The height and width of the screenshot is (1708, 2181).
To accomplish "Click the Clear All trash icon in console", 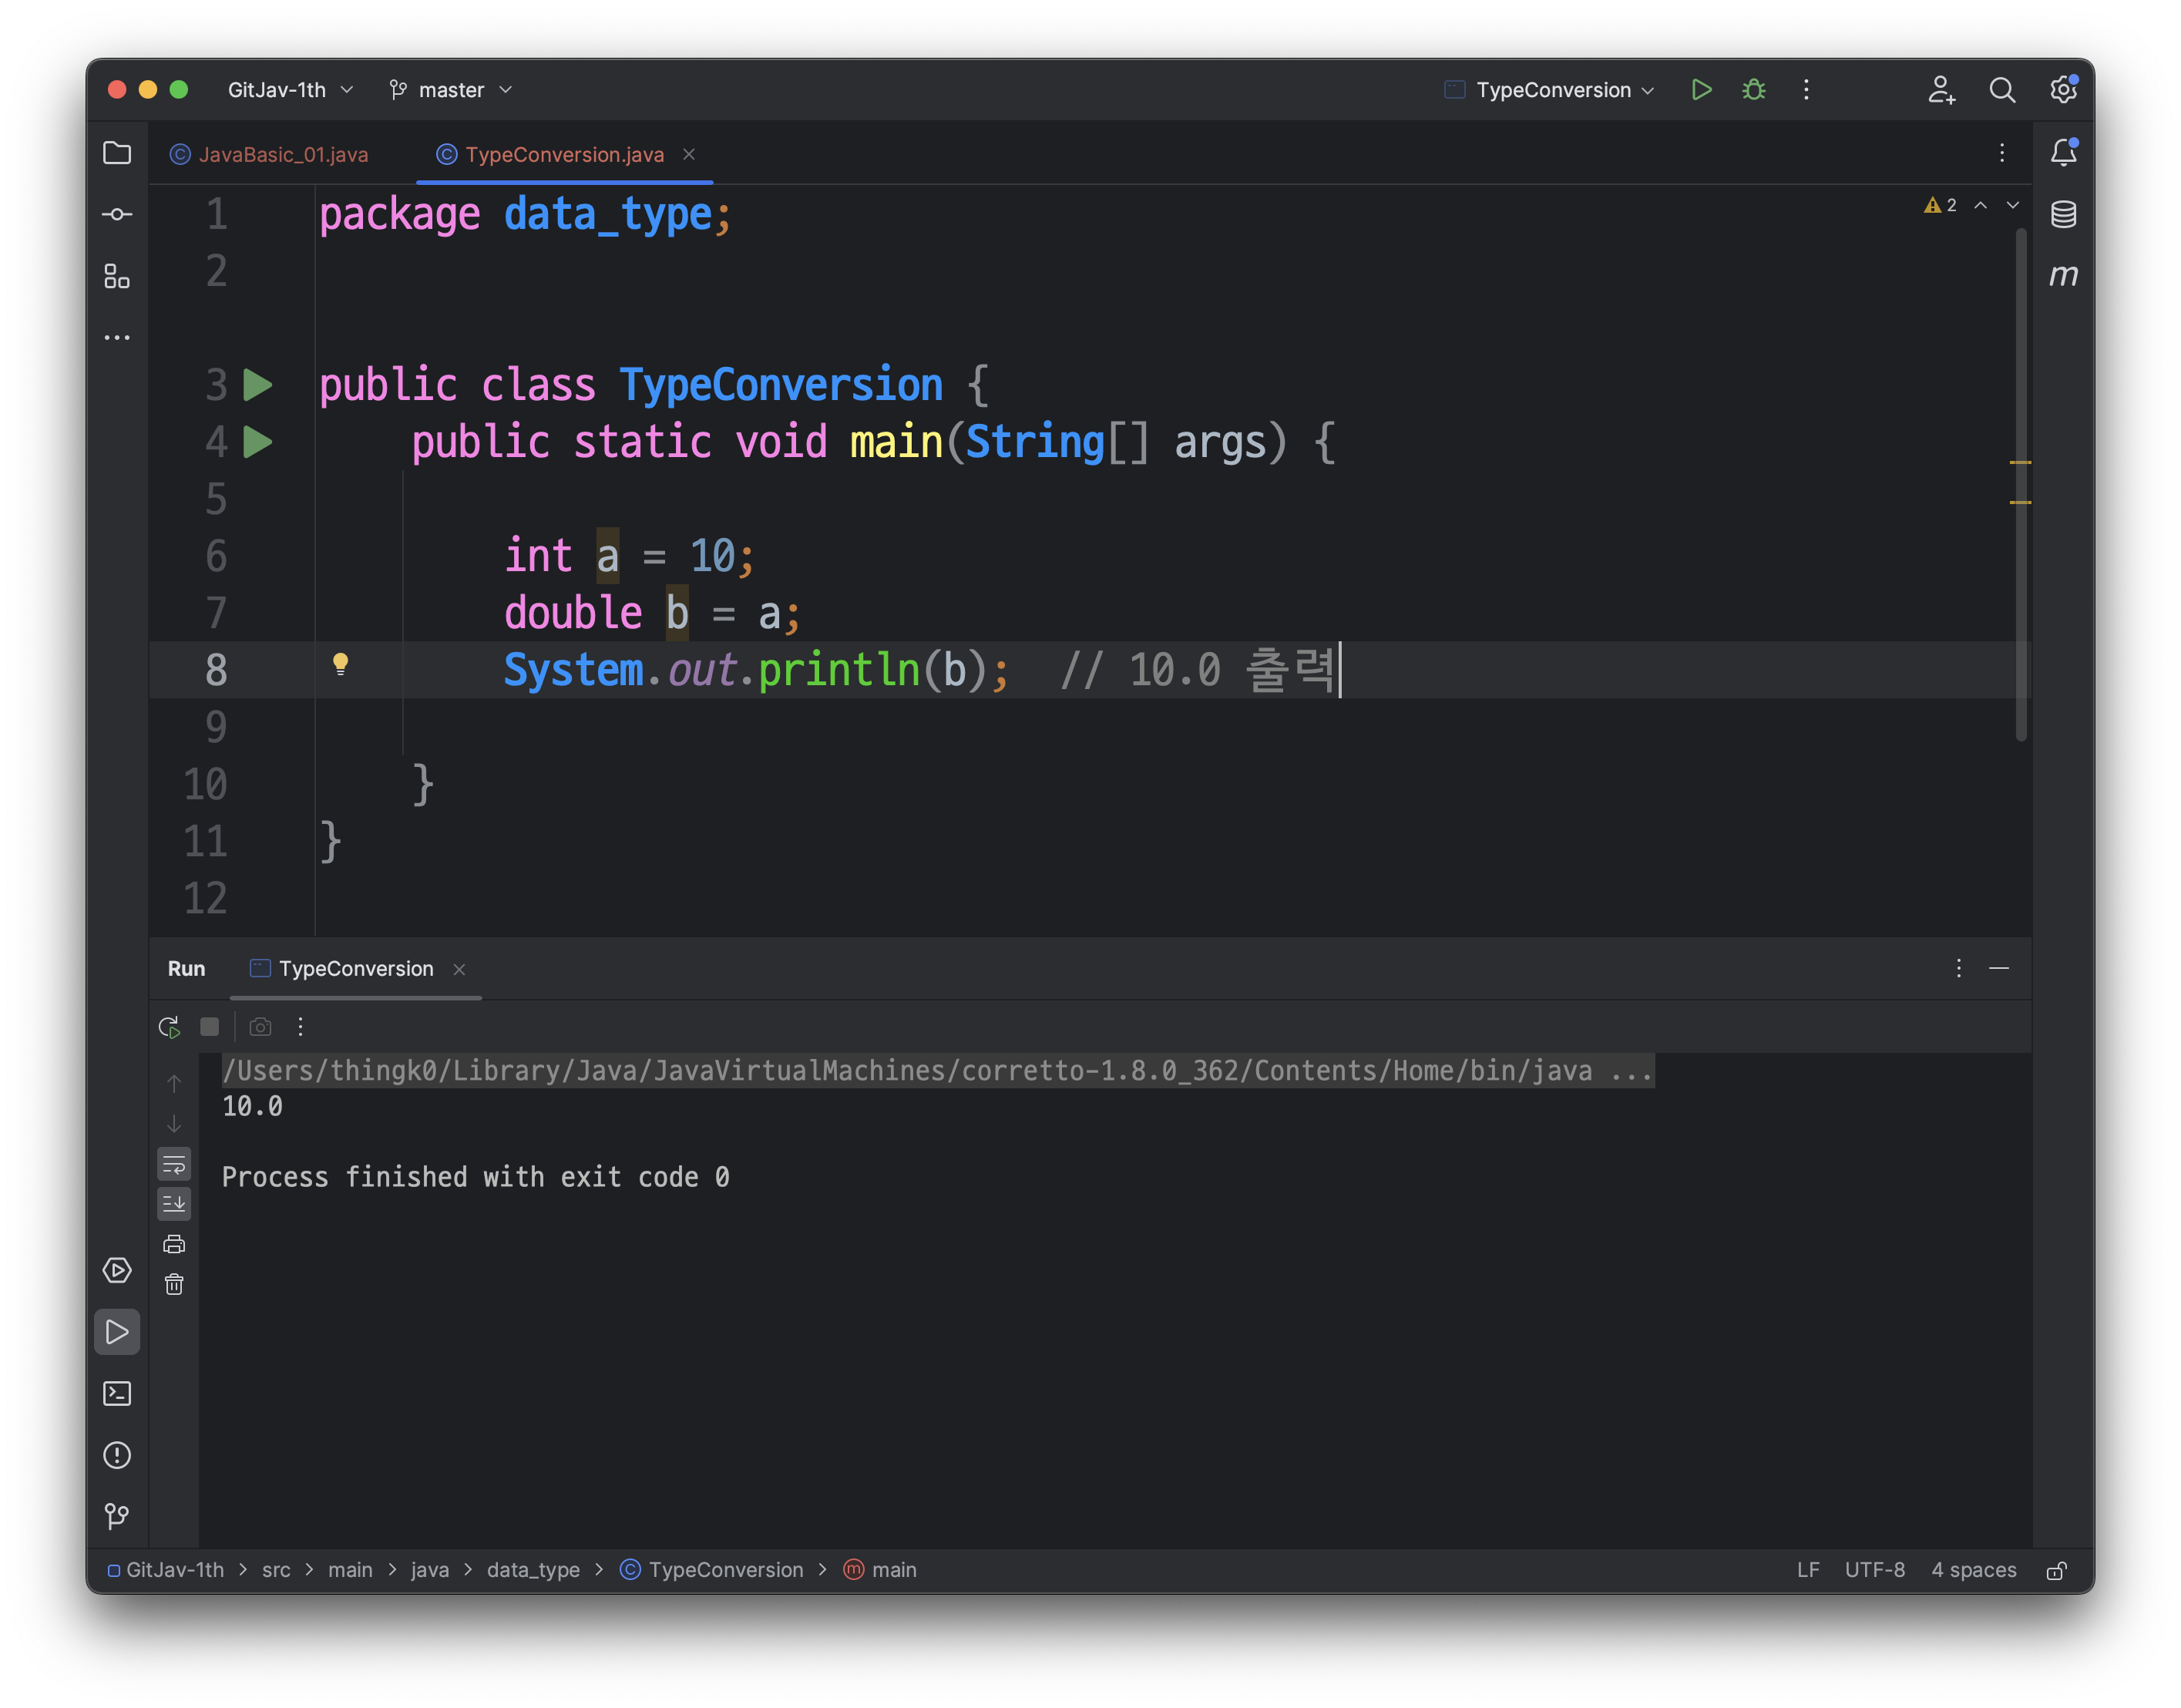I will point(174,1284).
